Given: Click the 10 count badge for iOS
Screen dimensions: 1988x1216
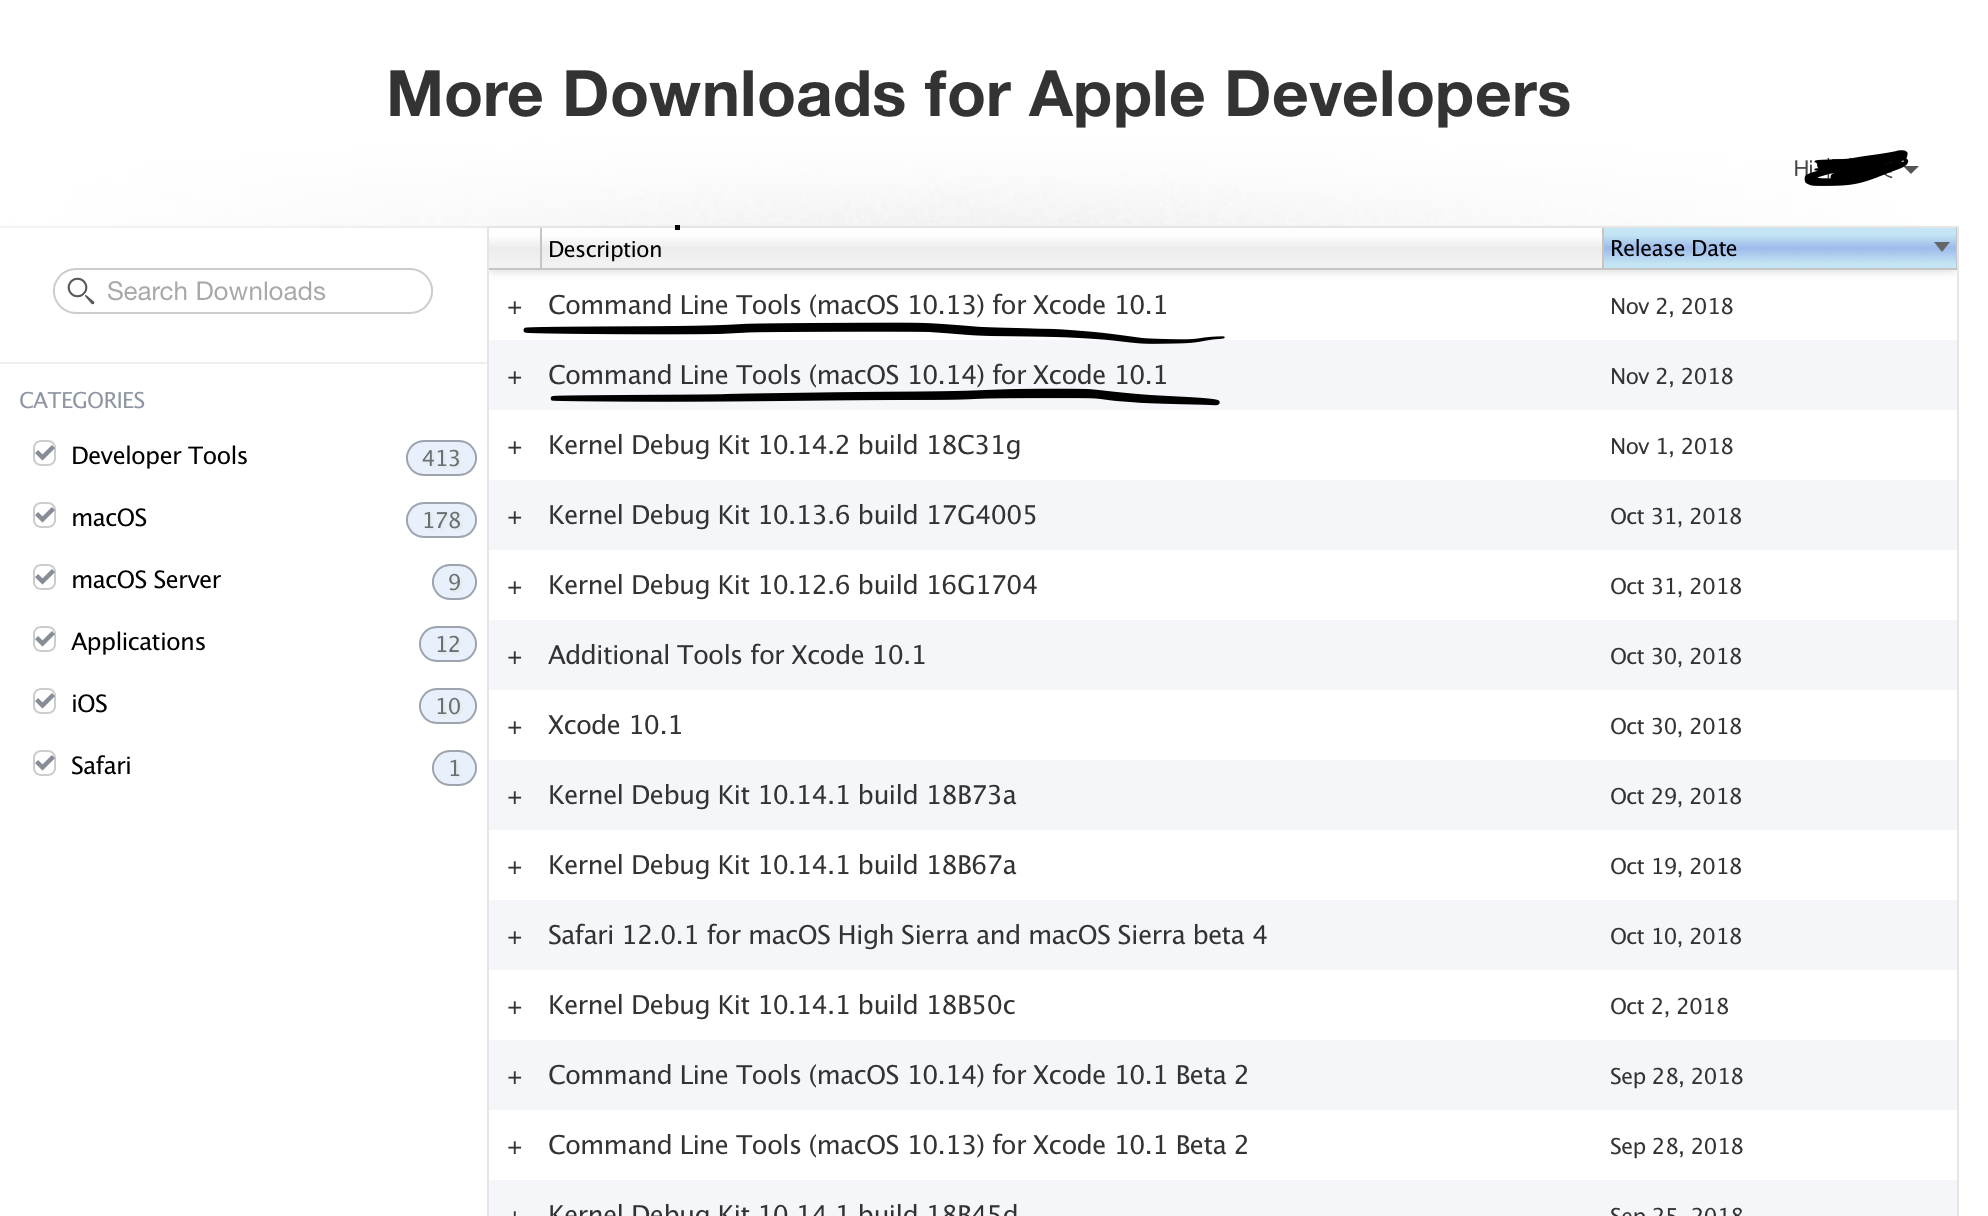Looking at the screenshot, I should click(x=447, y=706).
